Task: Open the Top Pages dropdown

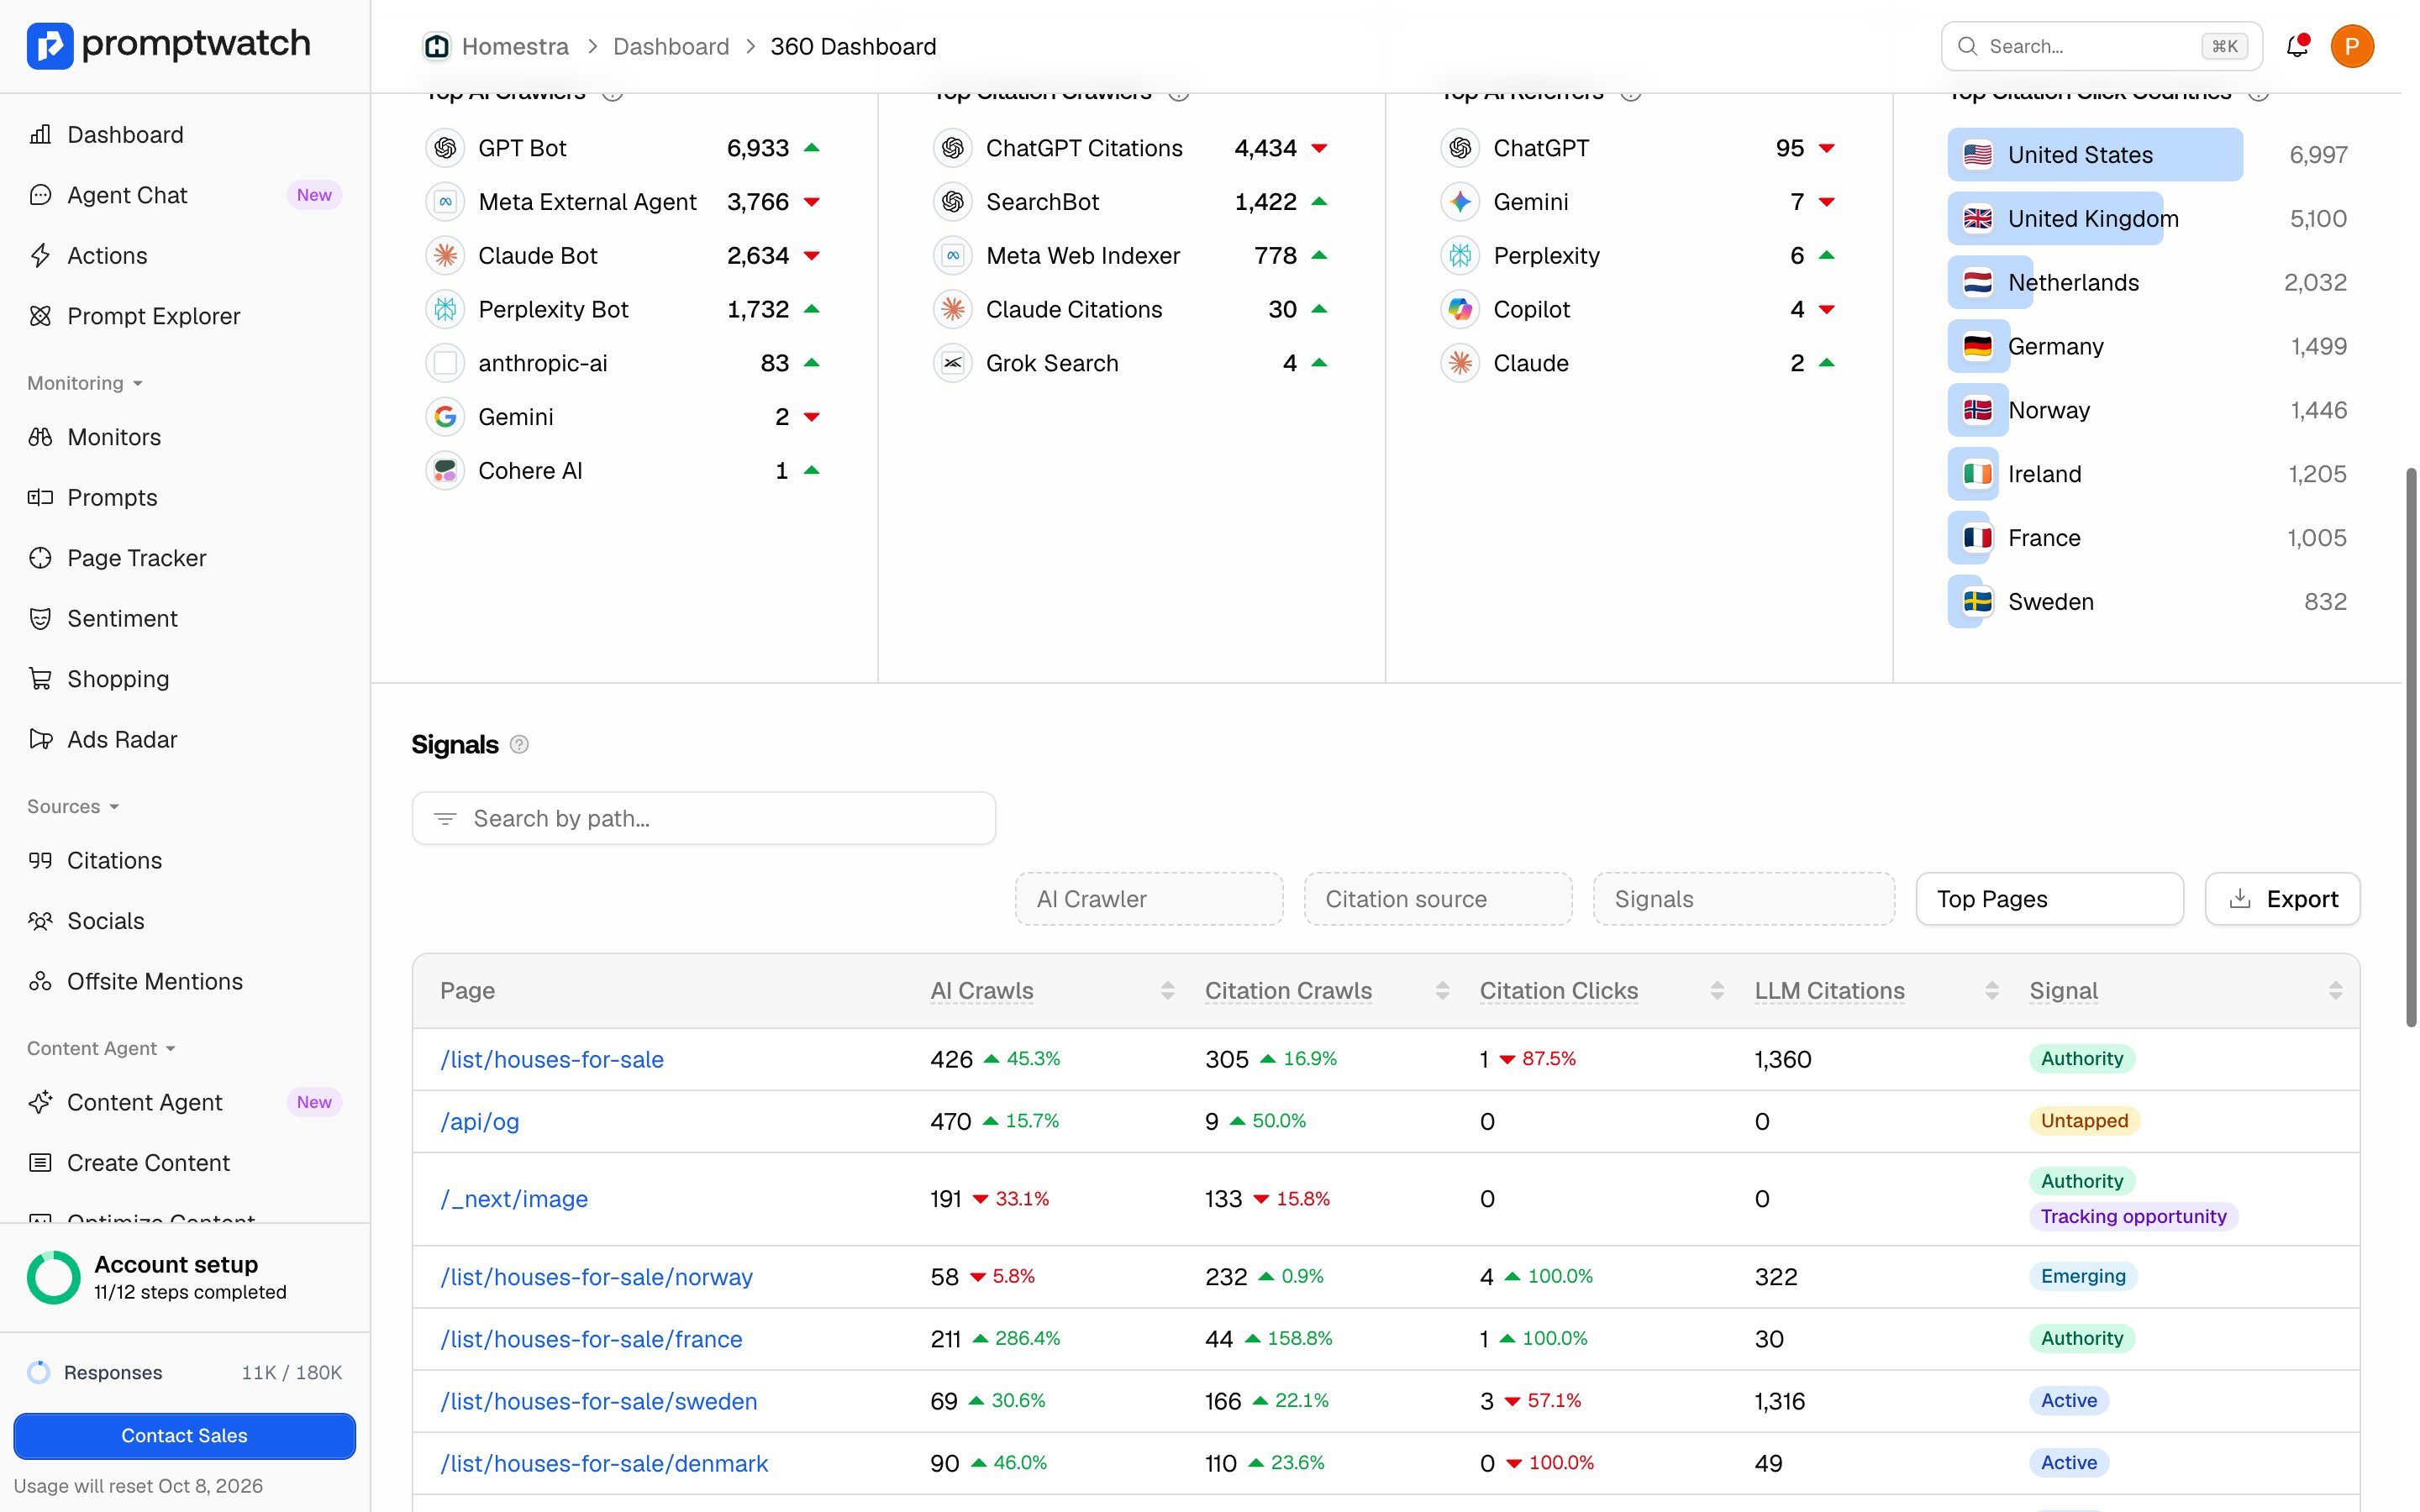Action: click(x=2050, y=899)
